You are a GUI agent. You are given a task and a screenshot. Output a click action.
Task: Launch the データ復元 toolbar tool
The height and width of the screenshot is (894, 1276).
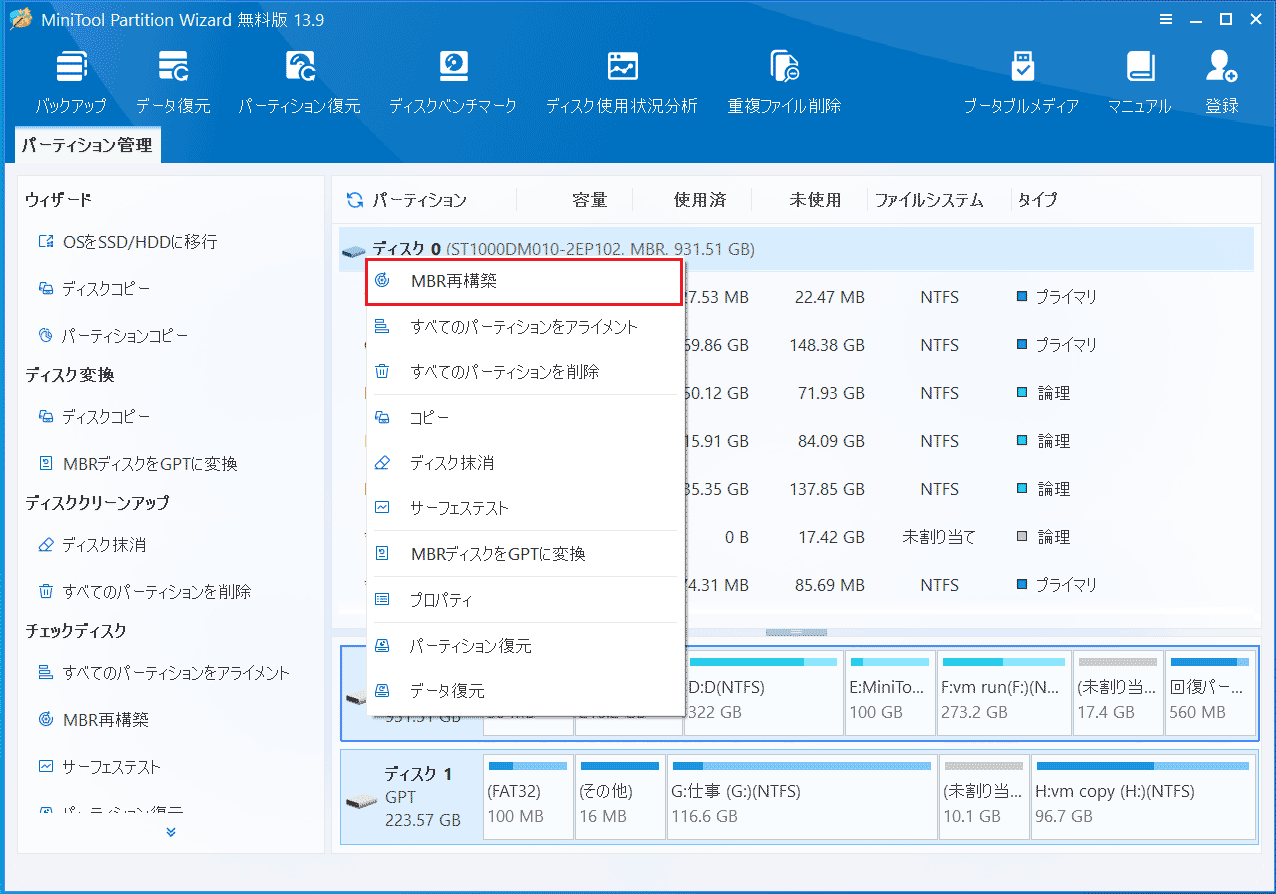point(173,82)
